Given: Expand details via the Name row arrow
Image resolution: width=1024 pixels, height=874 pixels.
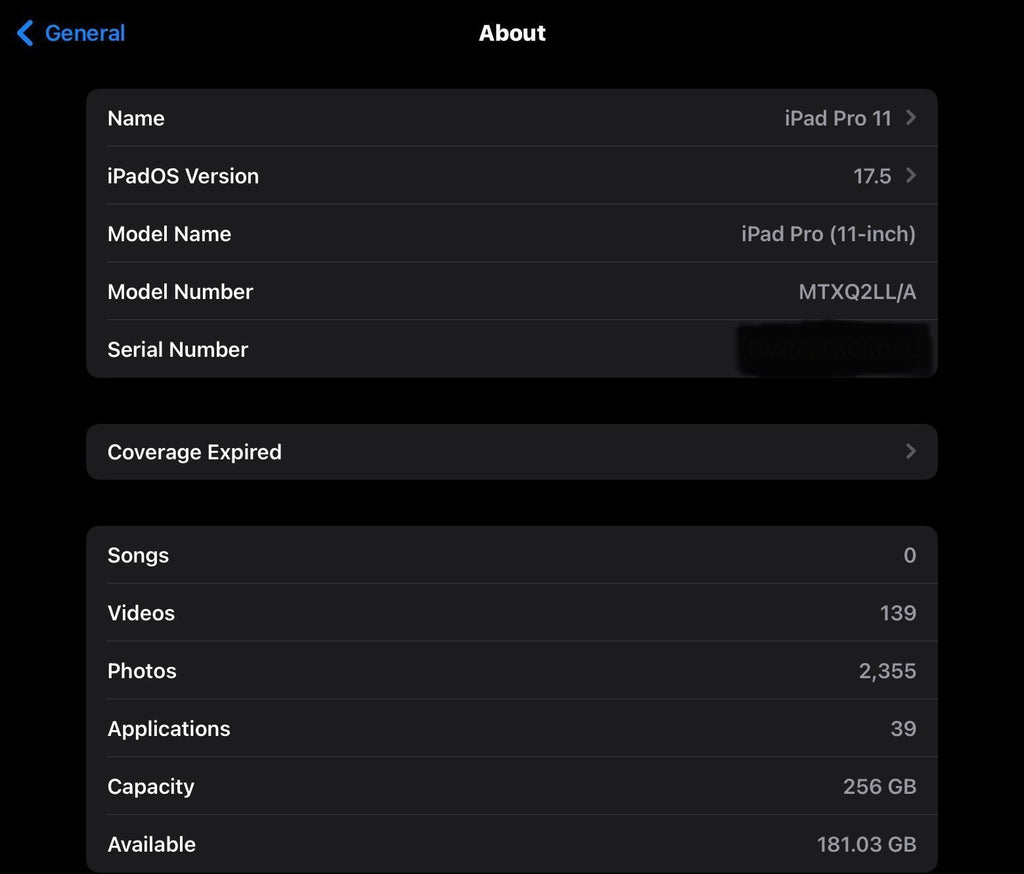Looking at the screenshot, I should pos(910,118).
